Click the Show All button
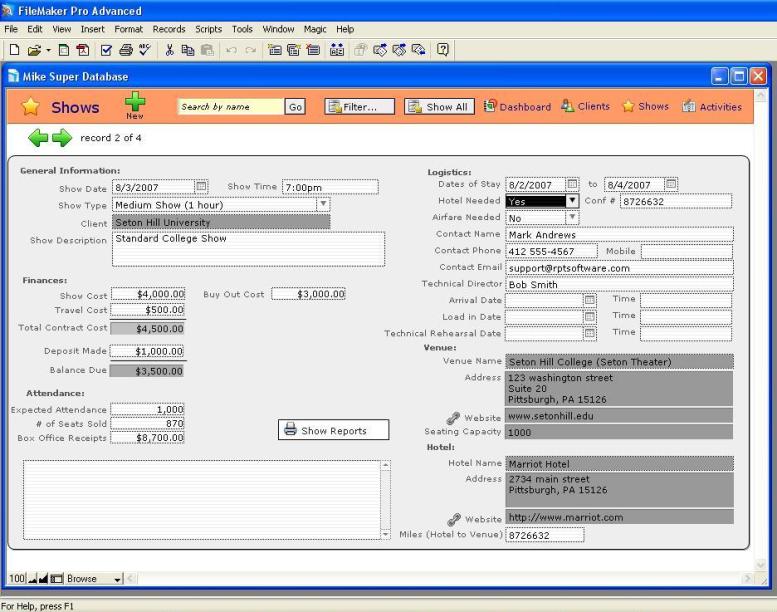 coord(439,107)
